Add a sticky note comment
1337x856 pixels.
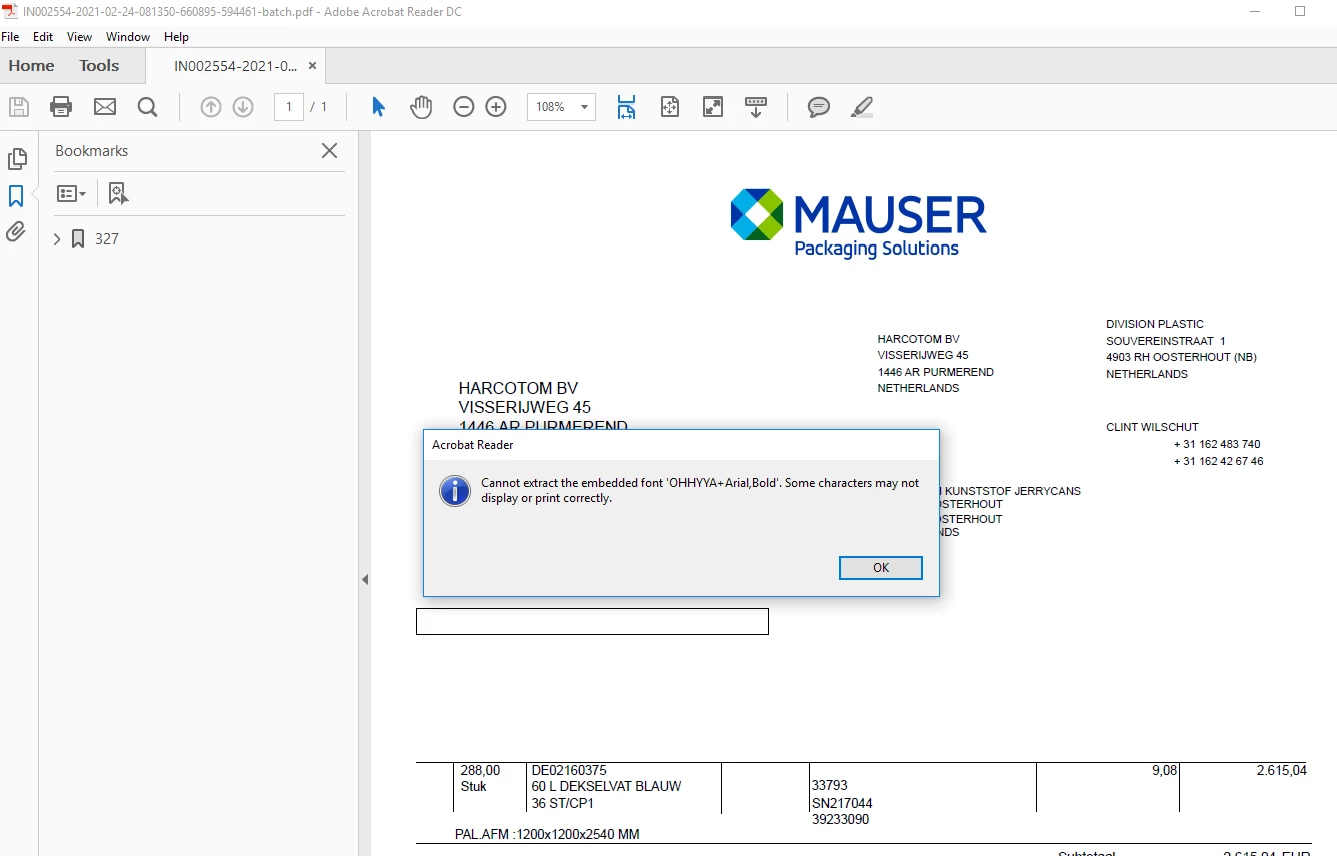[819, 107]
